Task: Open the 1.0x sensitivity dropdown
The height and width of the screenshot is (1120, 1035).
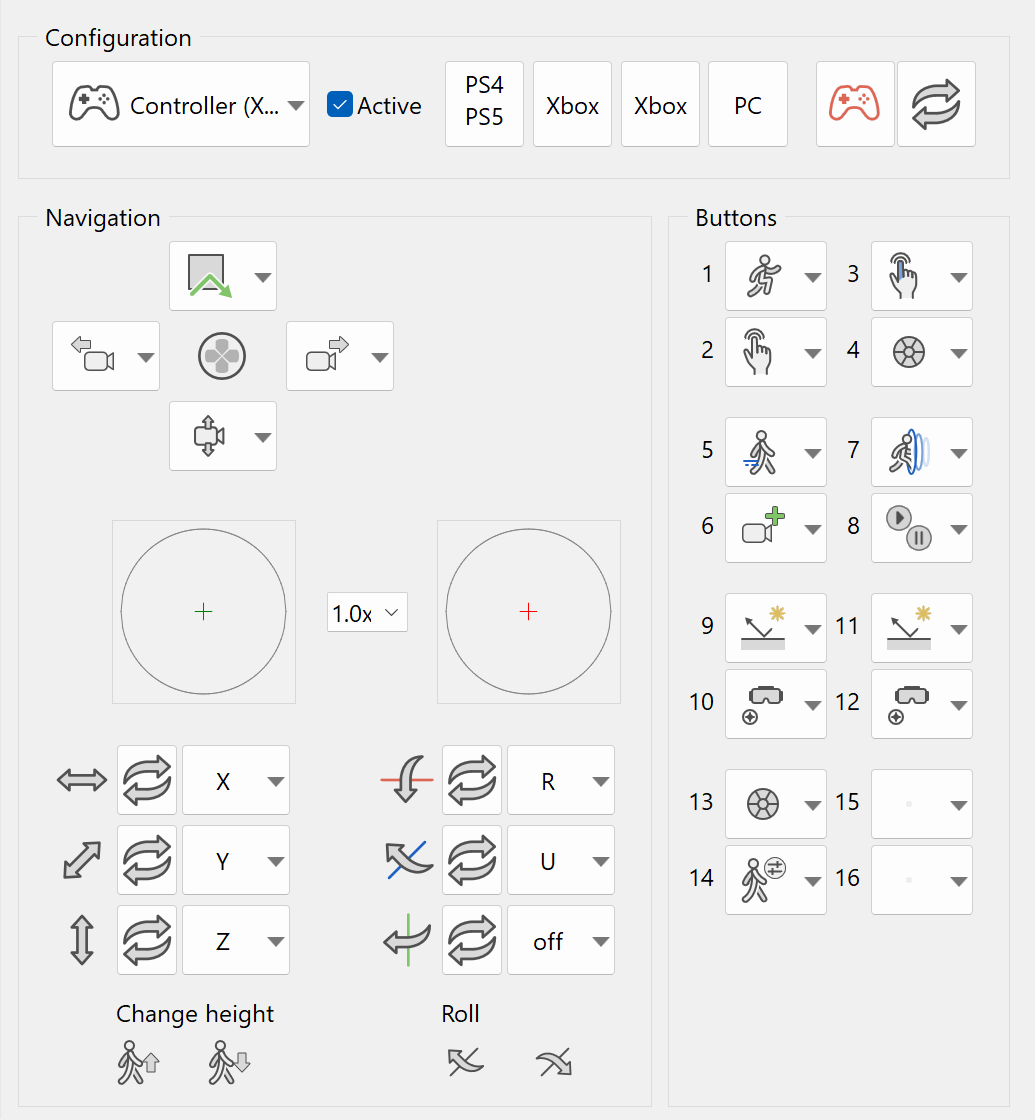Action: point(366,611)
